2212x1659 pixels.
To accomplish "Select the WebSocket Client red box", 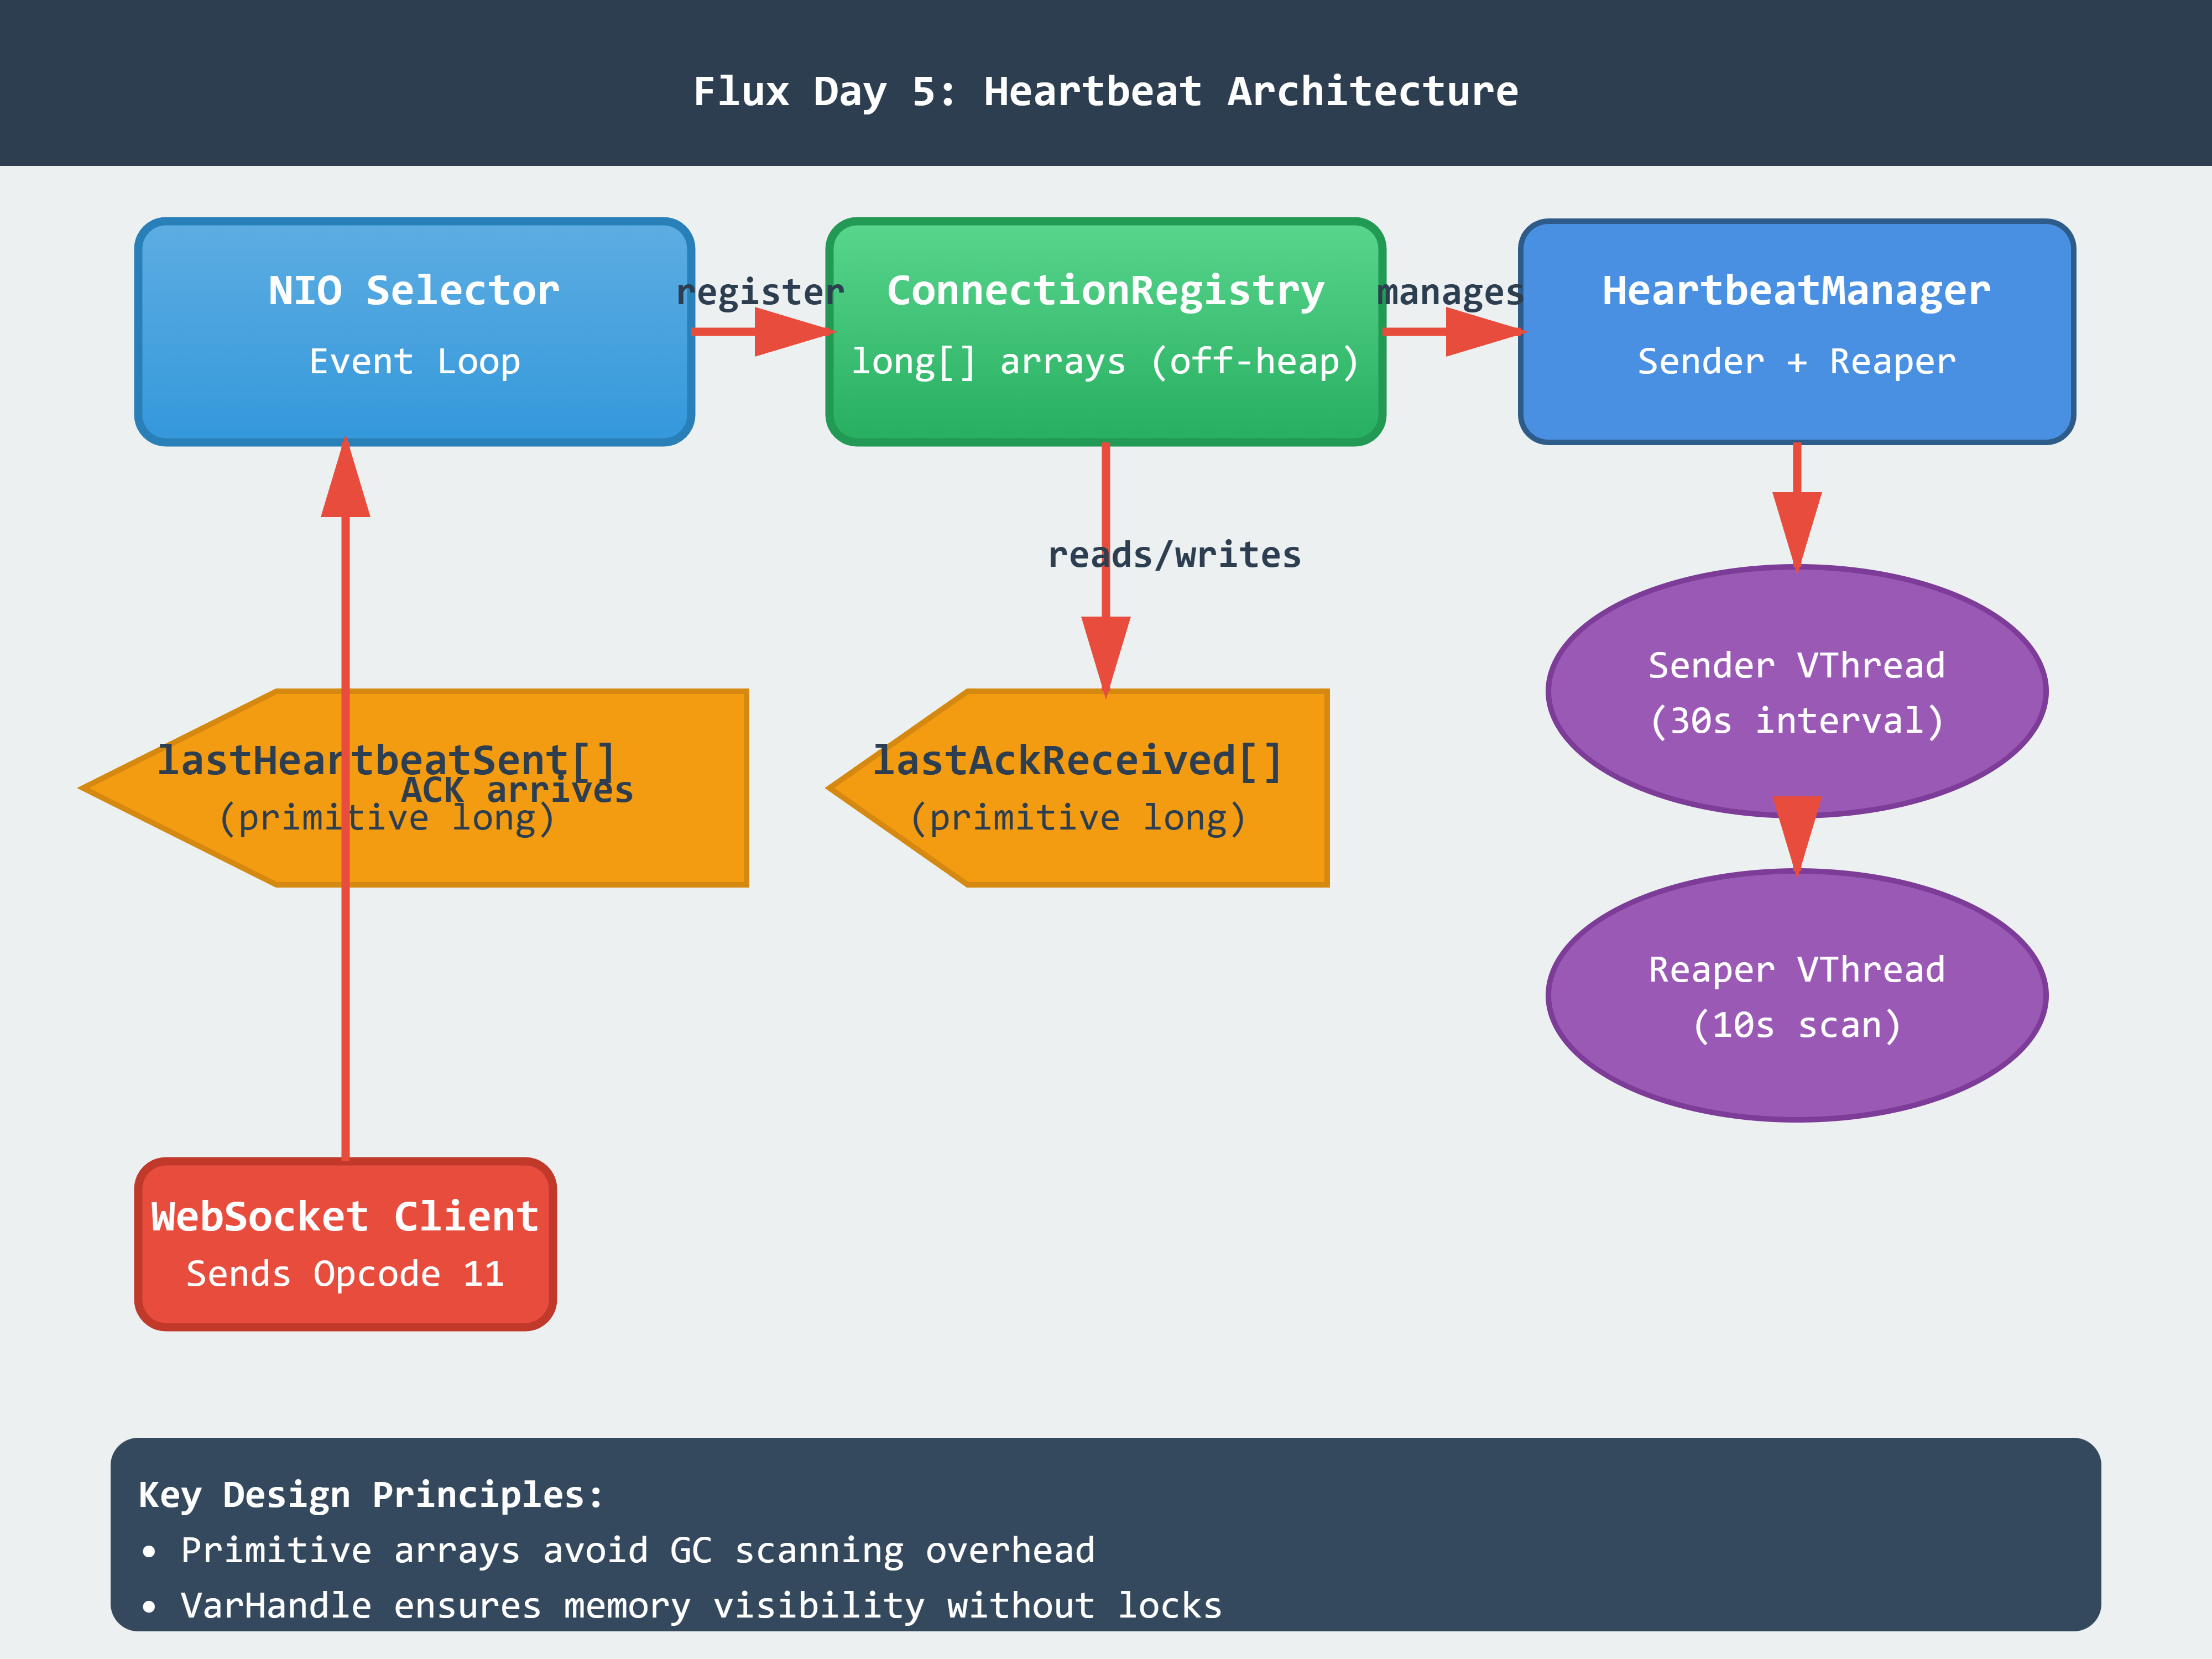I will point(345,1244).
